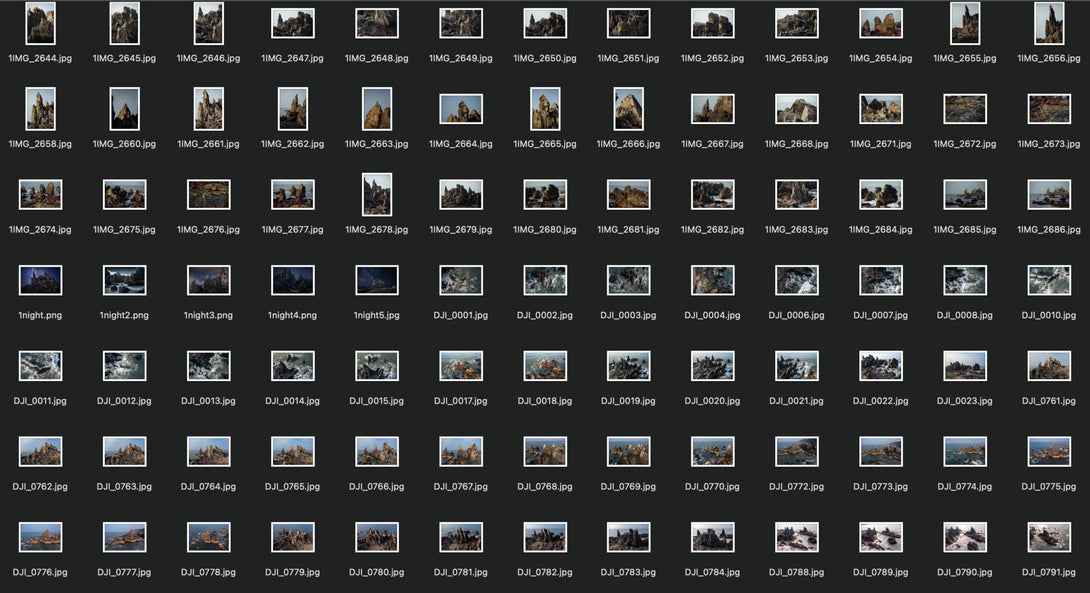Select the DJI_0791.jpg thumbnail

tap(1049, 537)
